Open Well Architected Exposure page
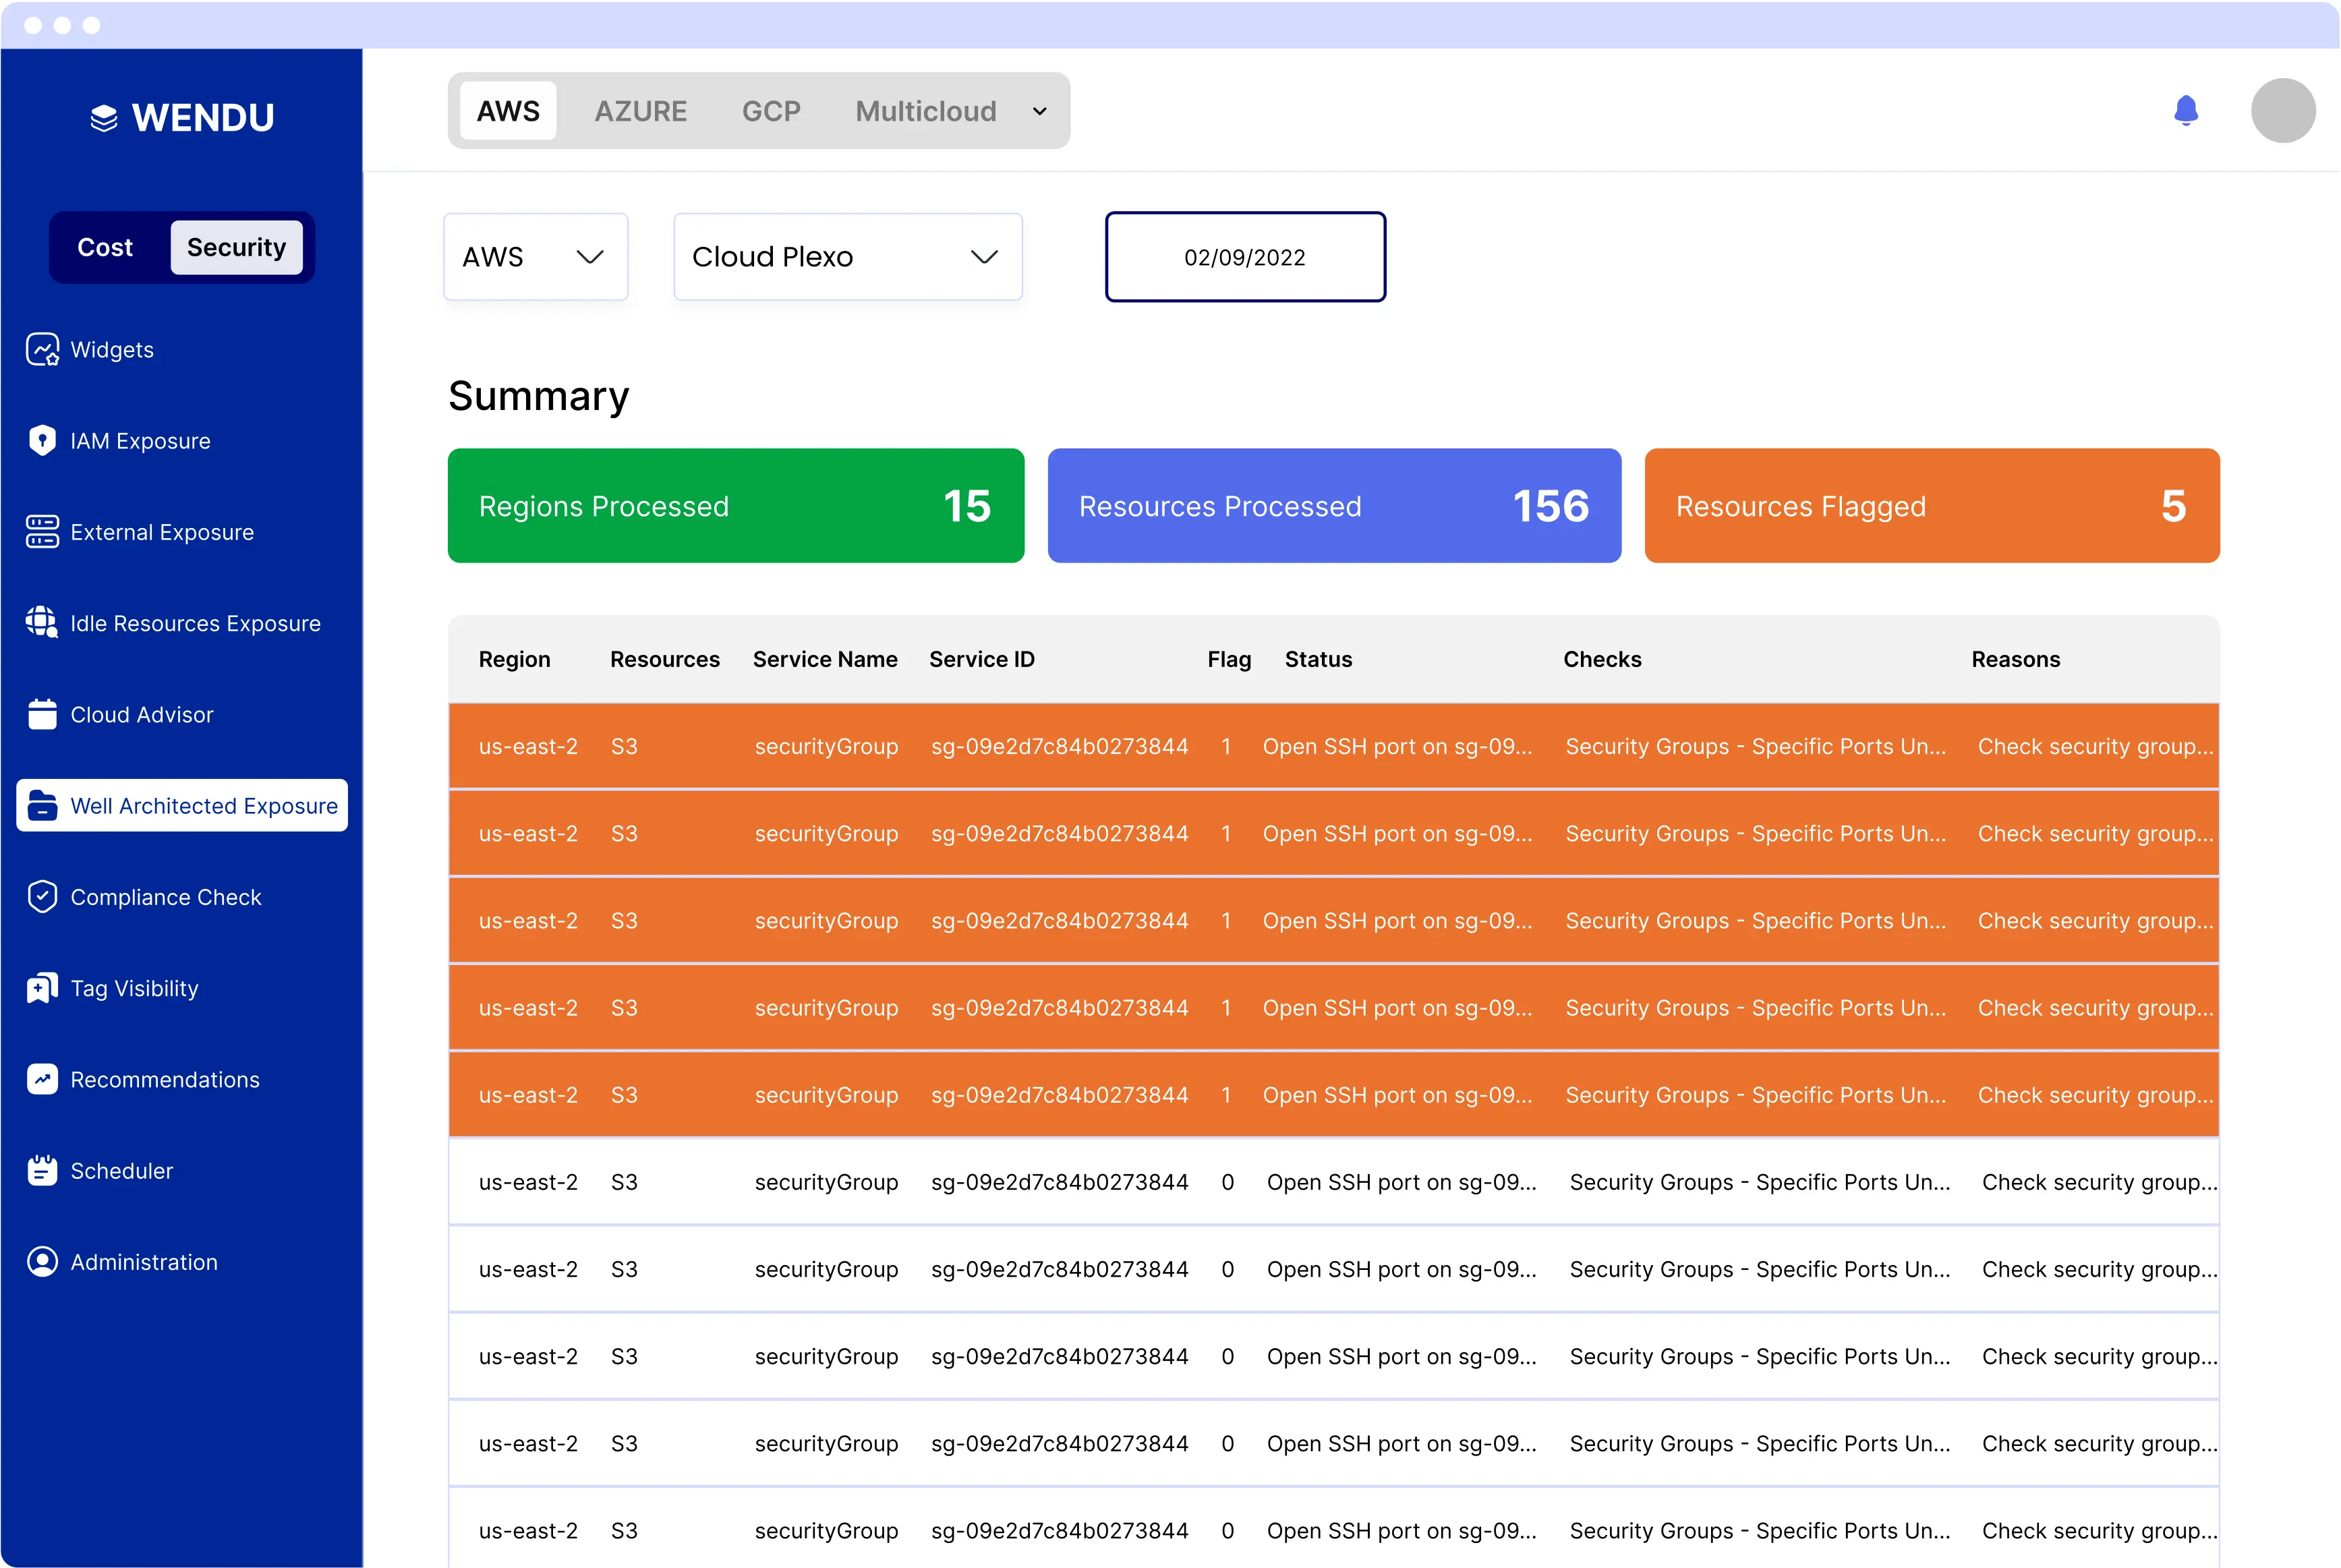The image size is (2341, 1568). (203, 805)
